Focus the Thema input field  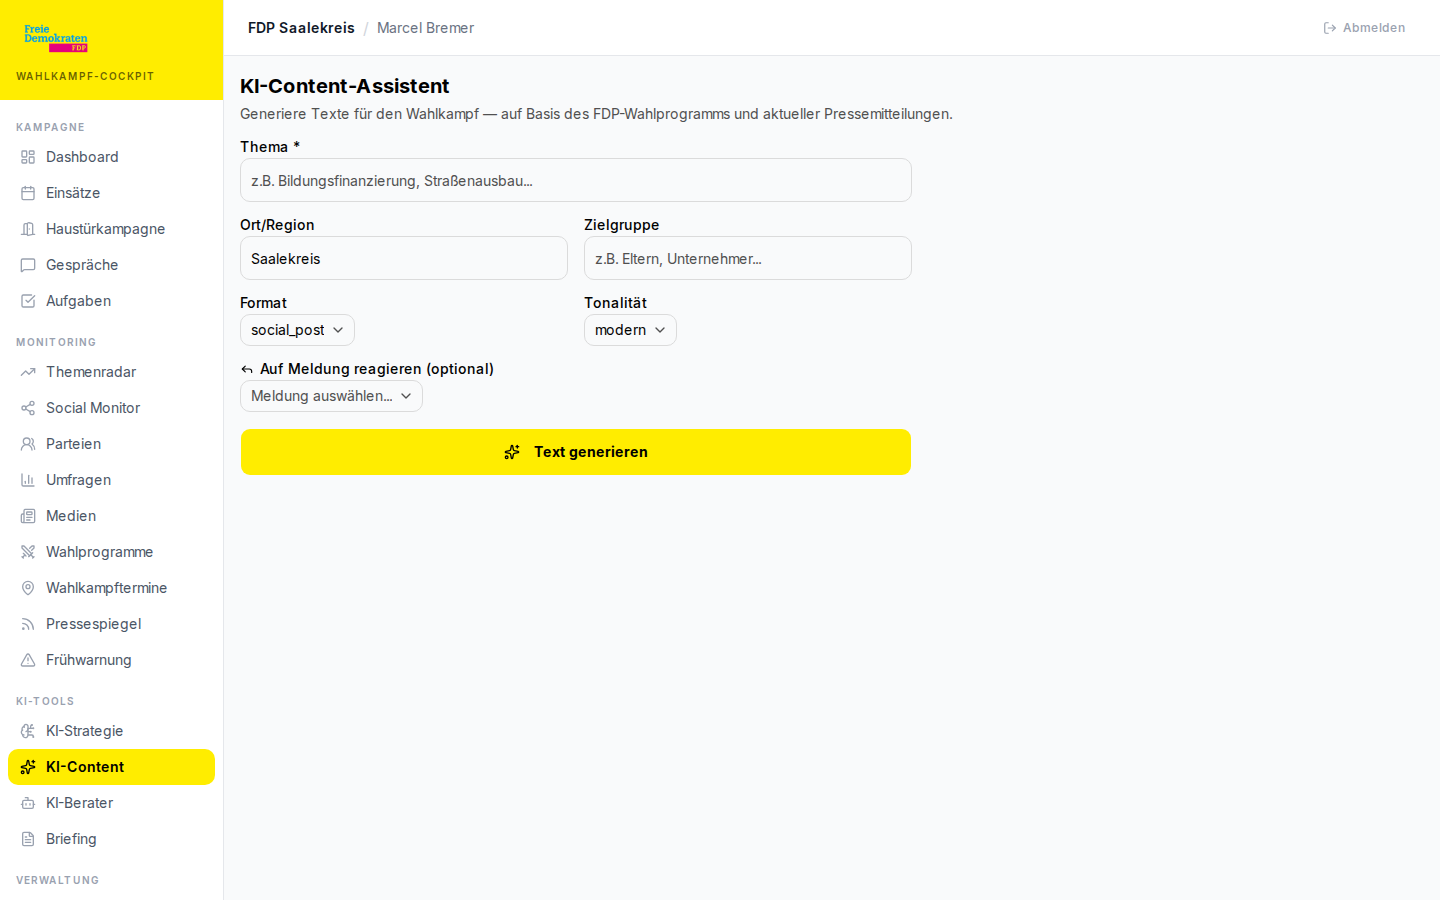[576, 180]
